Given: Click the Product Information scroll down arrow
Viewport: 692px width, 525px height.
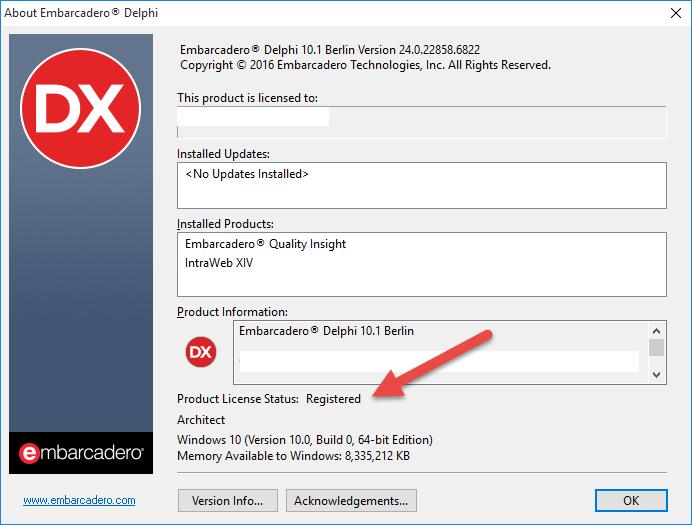Looking at the screenshot, I should [x=656, y=375].
